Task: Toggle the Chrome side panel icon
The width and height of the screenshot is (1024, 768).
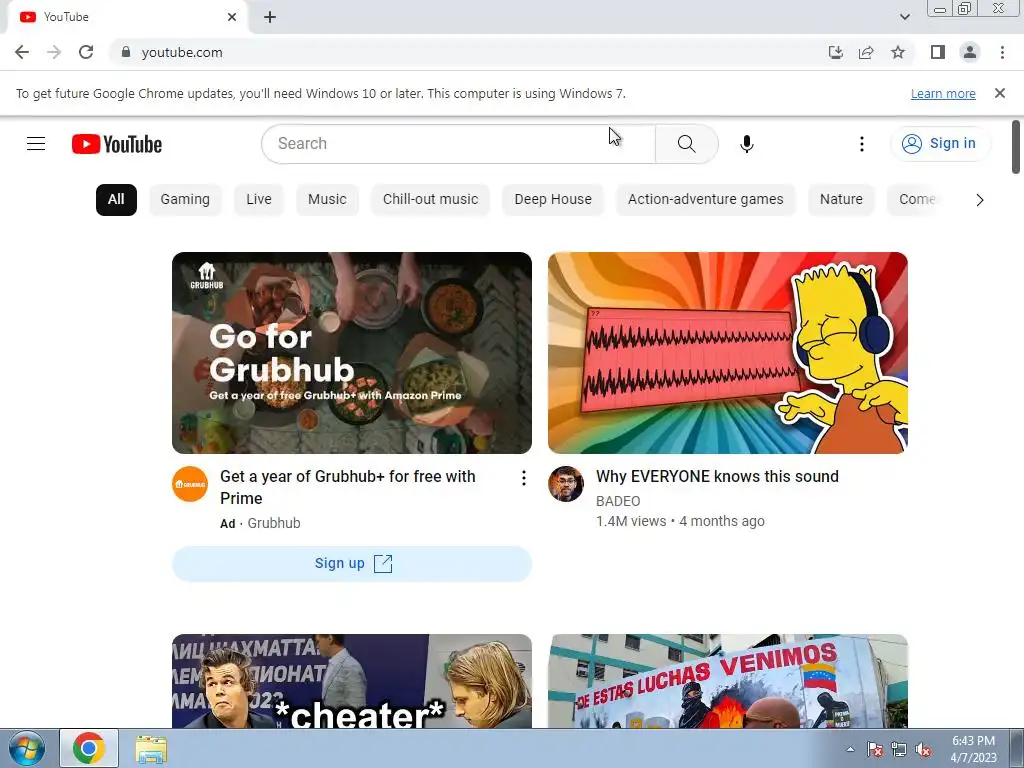Action: pos(938,52)
